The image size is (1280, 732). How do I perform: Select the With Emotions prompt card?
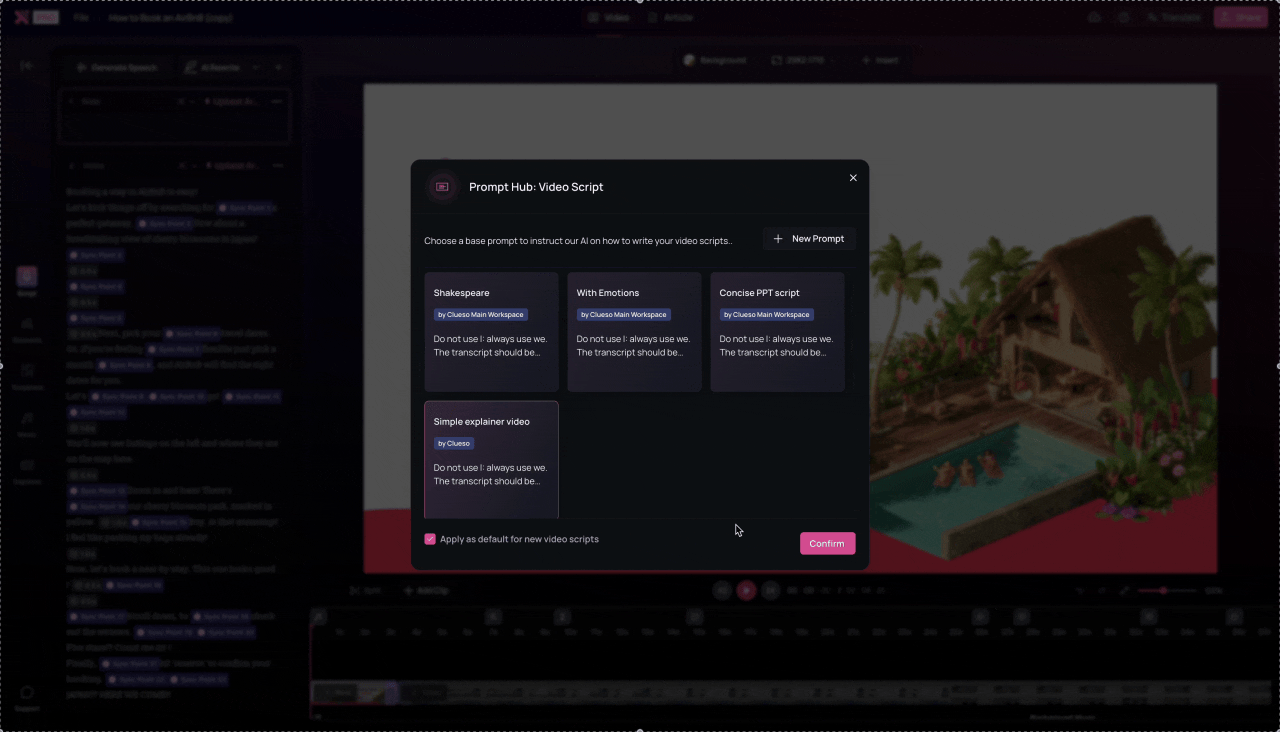click(x=634, y=332)
